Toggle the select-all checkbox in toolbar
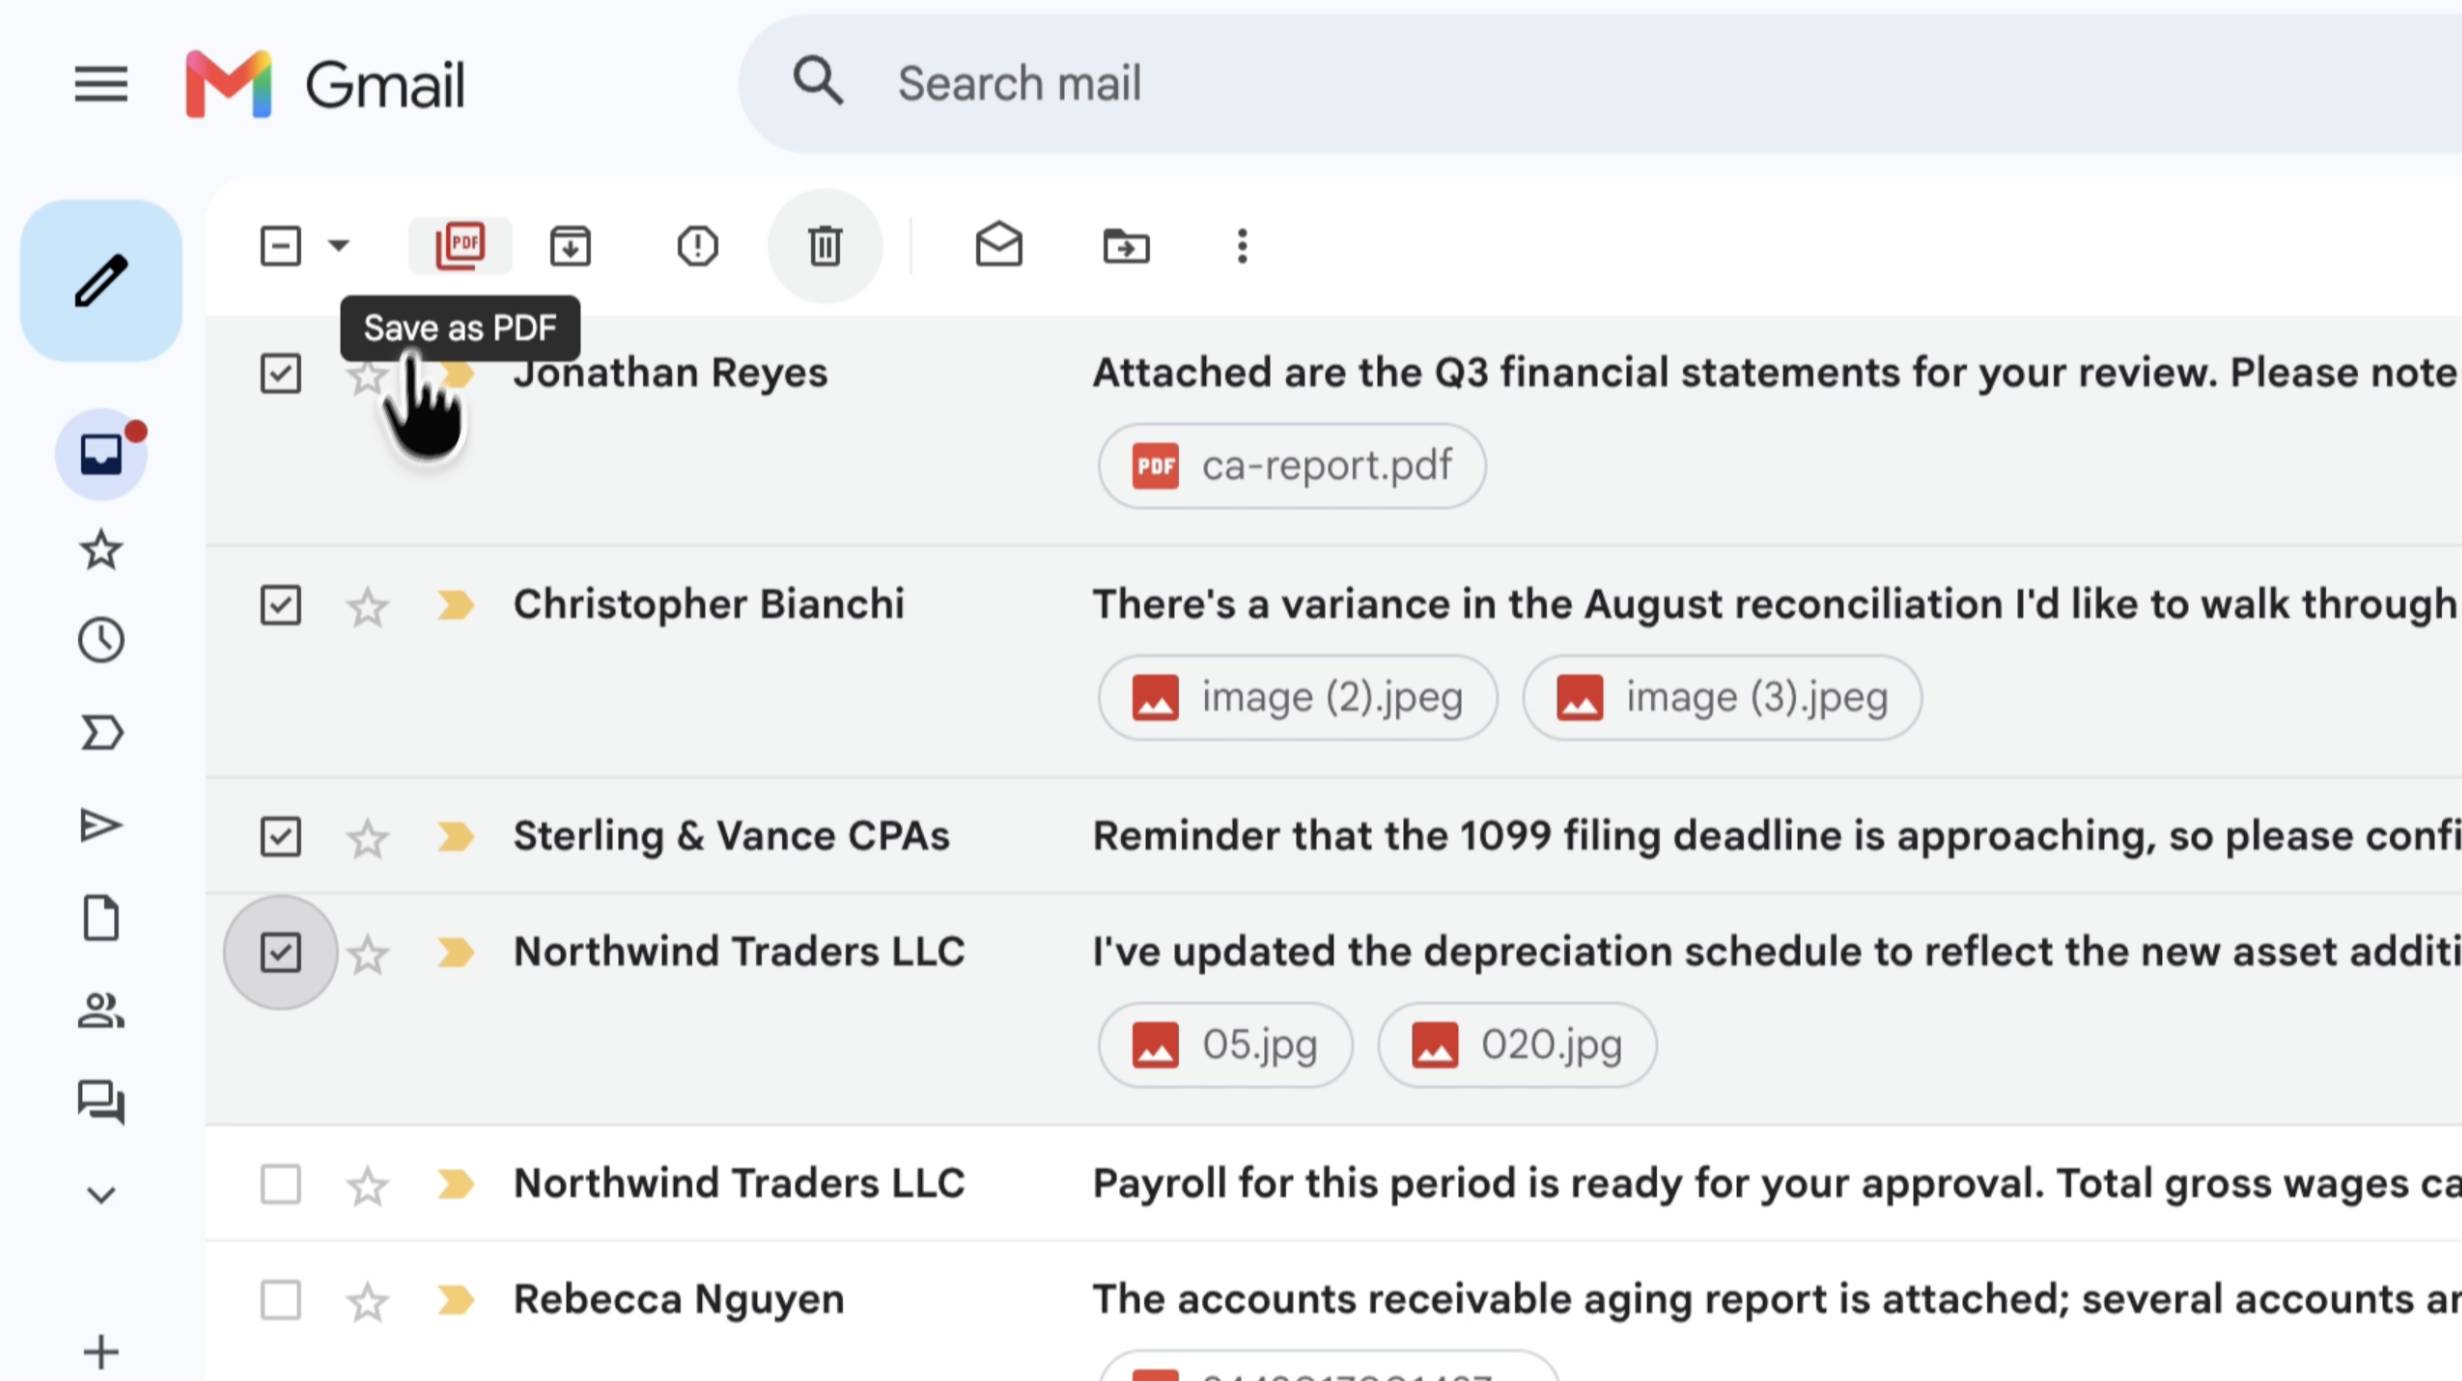 point(280,245)
